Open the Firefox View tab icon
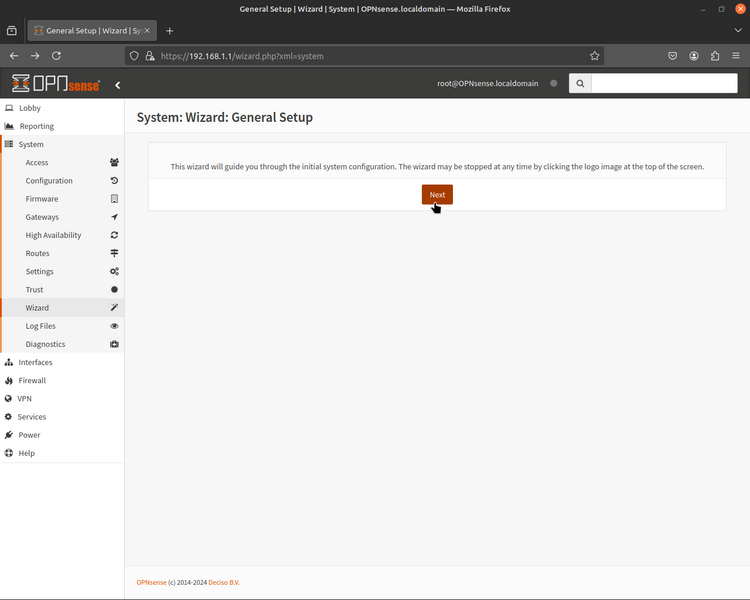 (12, 31)
